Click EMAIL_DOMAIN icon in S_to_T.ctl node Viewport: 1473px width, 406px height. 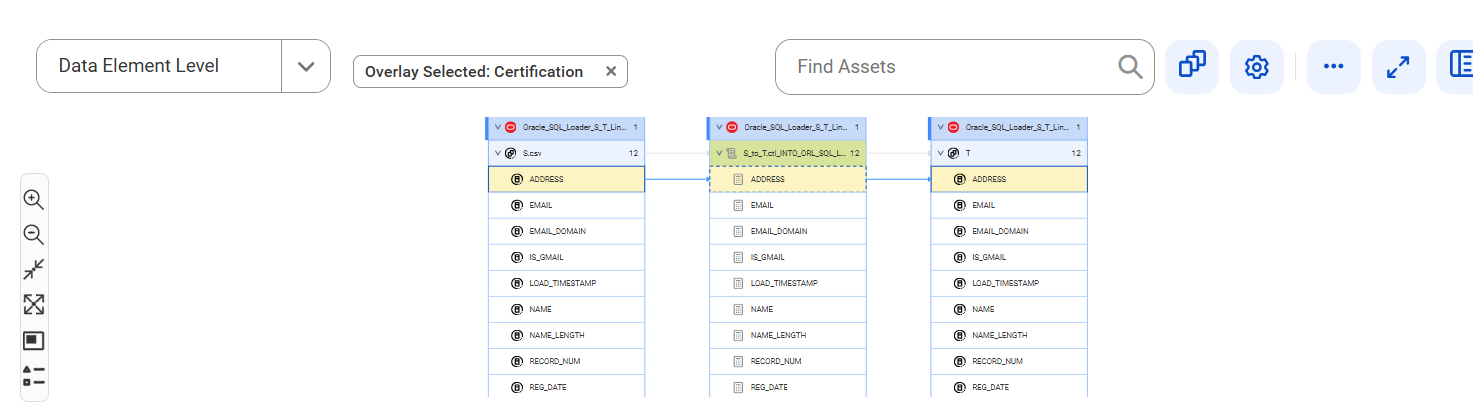click(x=738, y=231)
